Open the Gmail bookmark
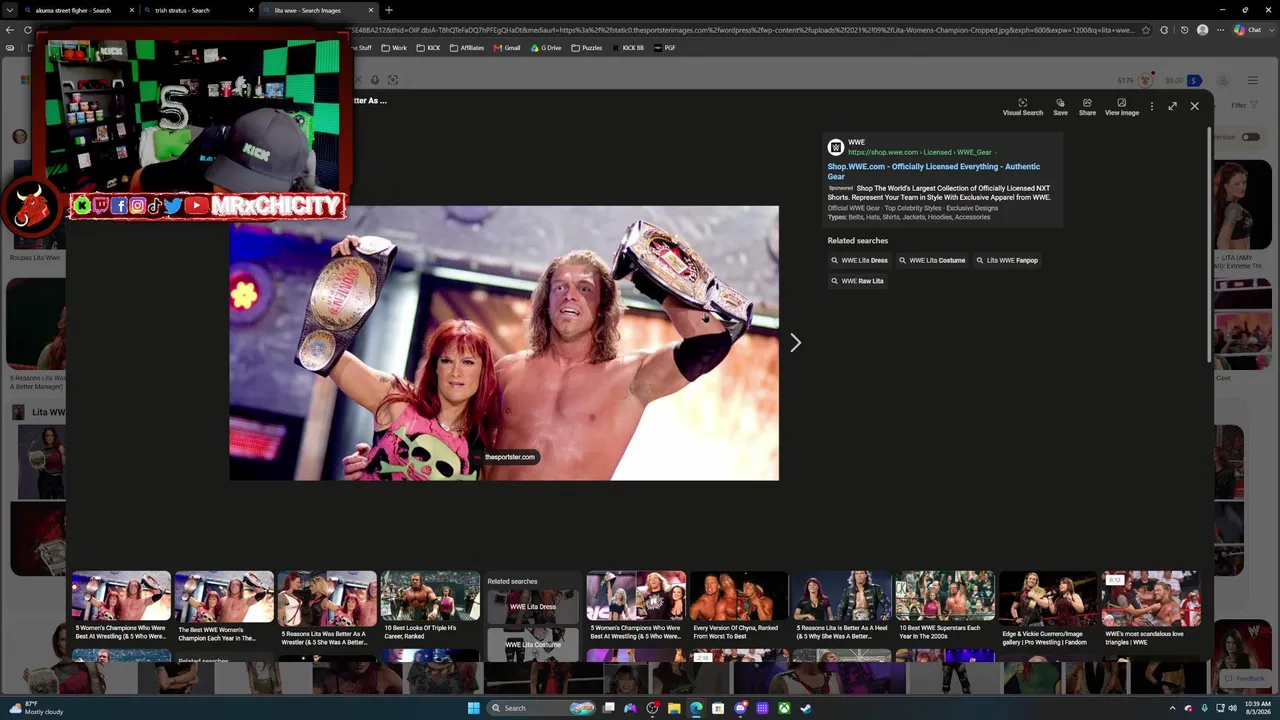The width and height of the screenshot is (1280, 720). (507, 48)
